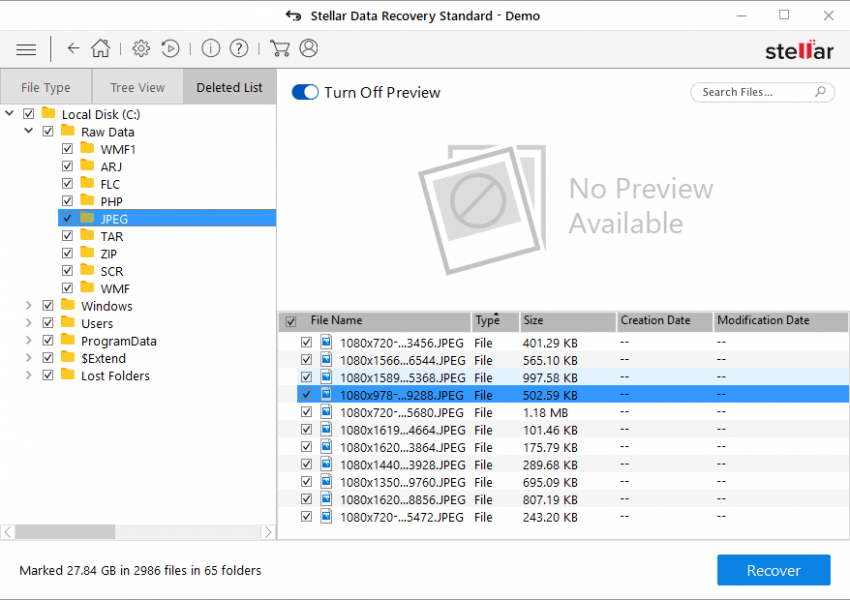Image resolution: width=850 pixels, height=600 pixels.
Task: Open the Buy Online cart icon
Action: 280,49
